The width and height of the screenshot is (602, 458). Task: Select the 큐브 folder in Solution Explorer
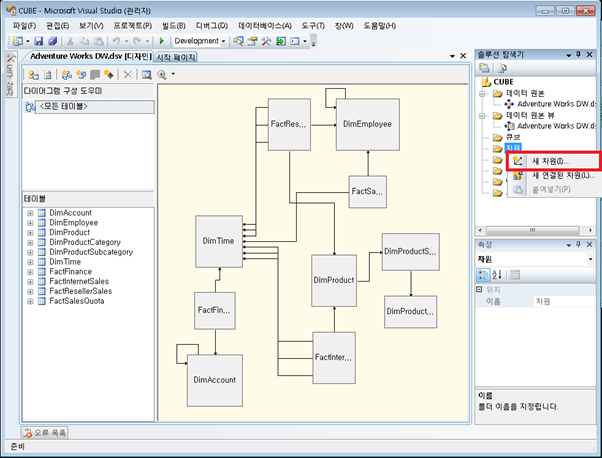click(512, 137)
